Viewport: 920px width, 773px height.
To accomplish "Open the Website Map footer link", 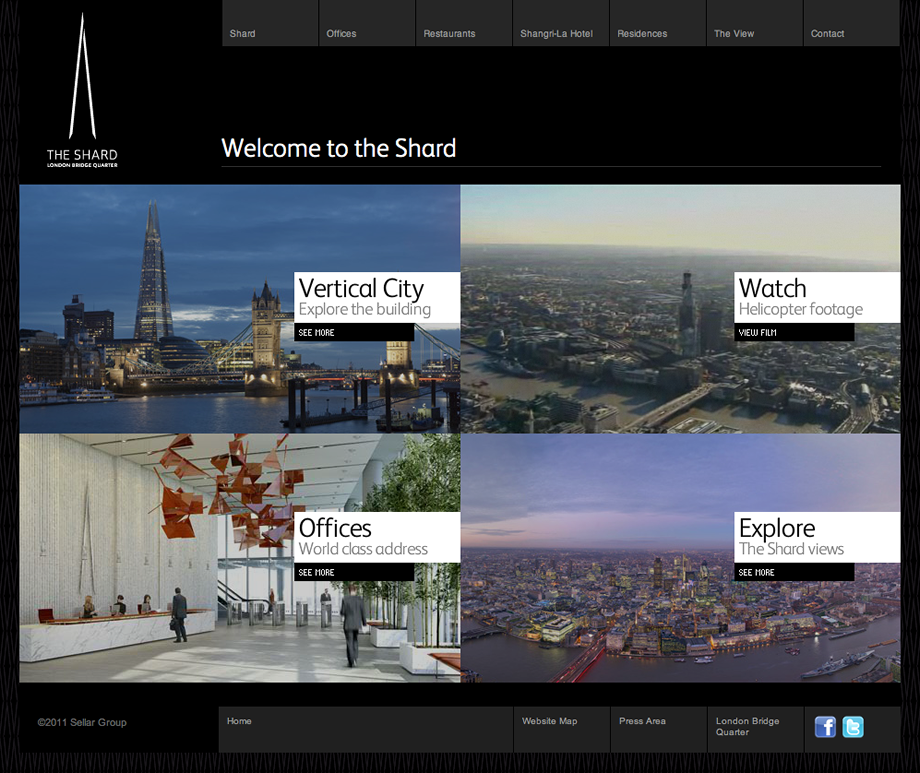I will point(550,721).
